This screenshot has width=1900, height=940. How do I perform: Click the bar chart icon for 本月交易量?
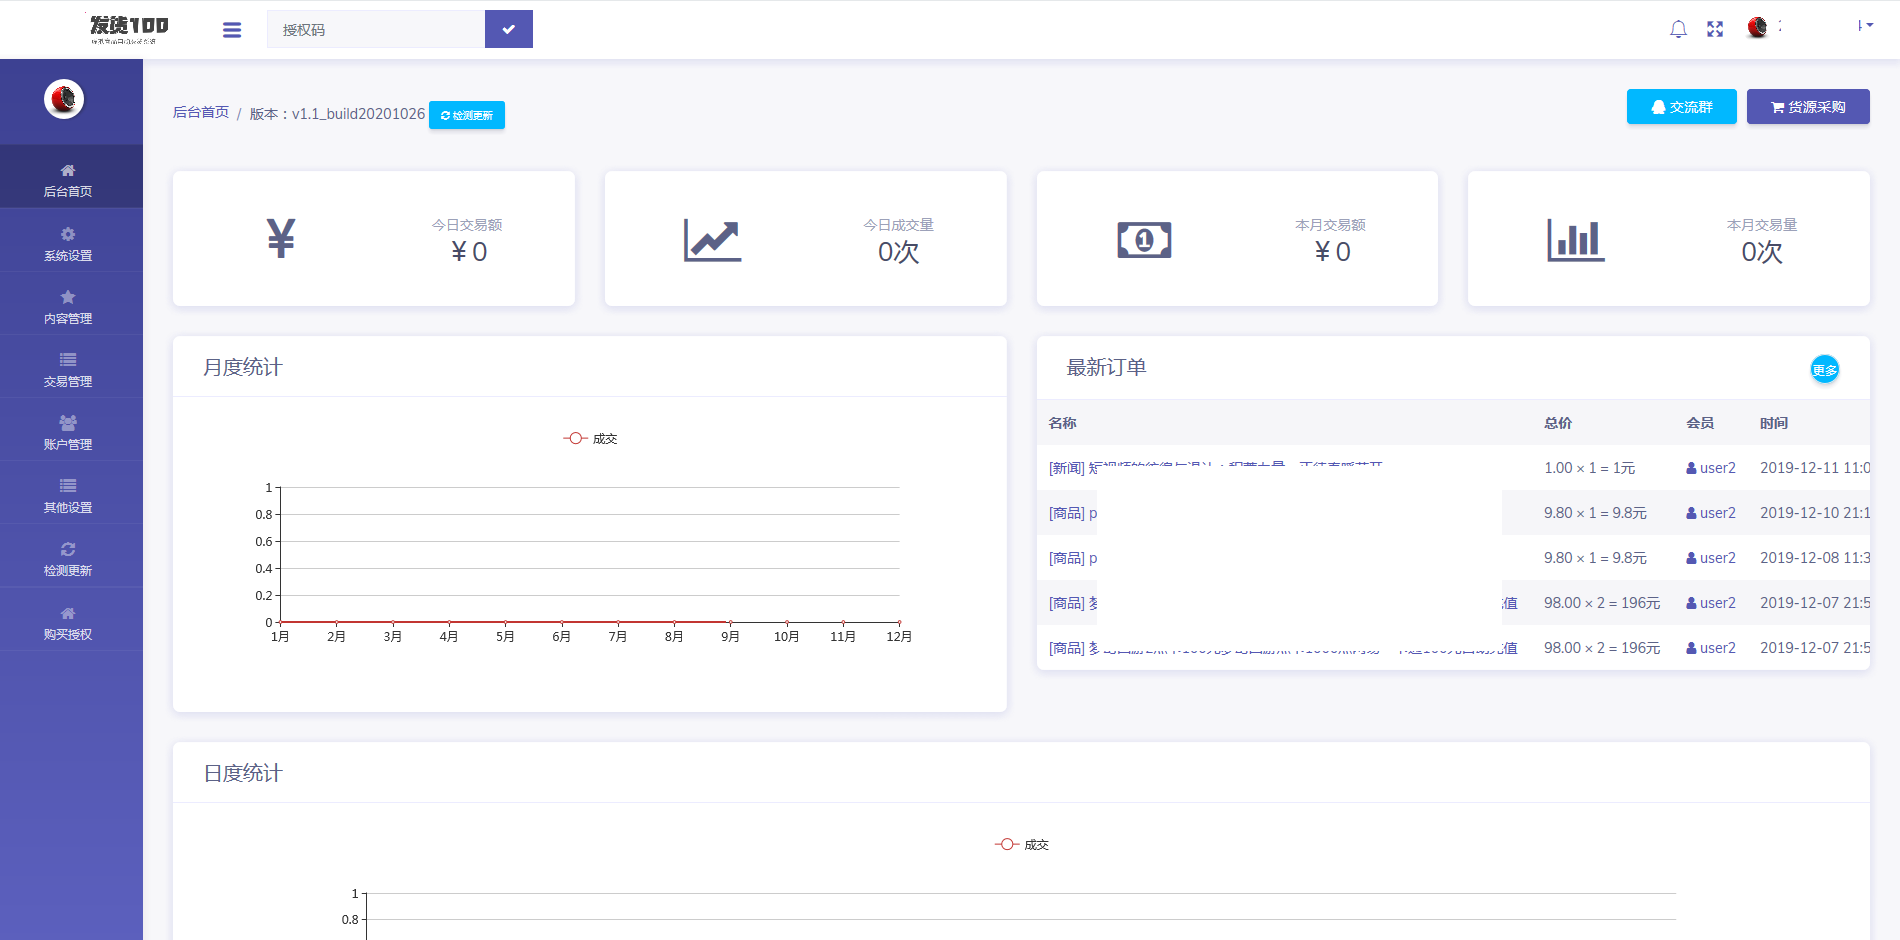pos(1575,240)
